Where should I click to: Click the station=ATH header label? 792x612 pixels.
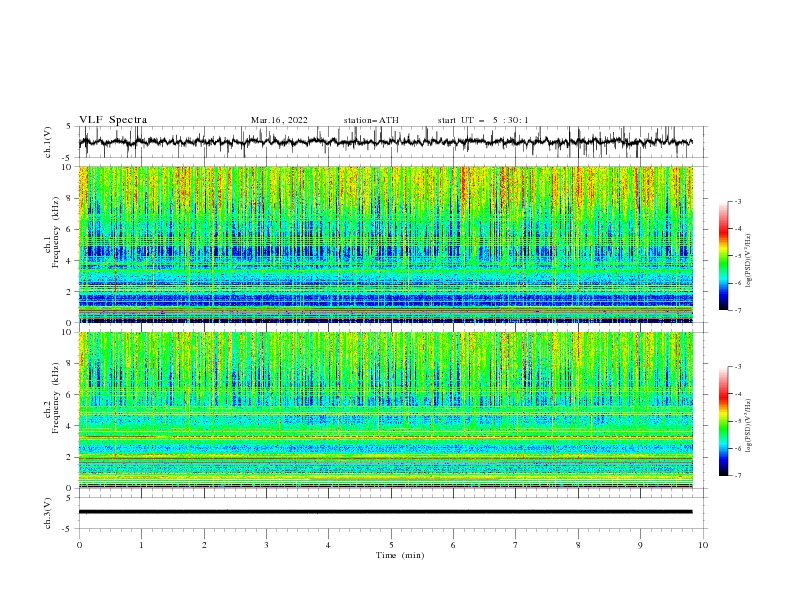pos(371,120)
